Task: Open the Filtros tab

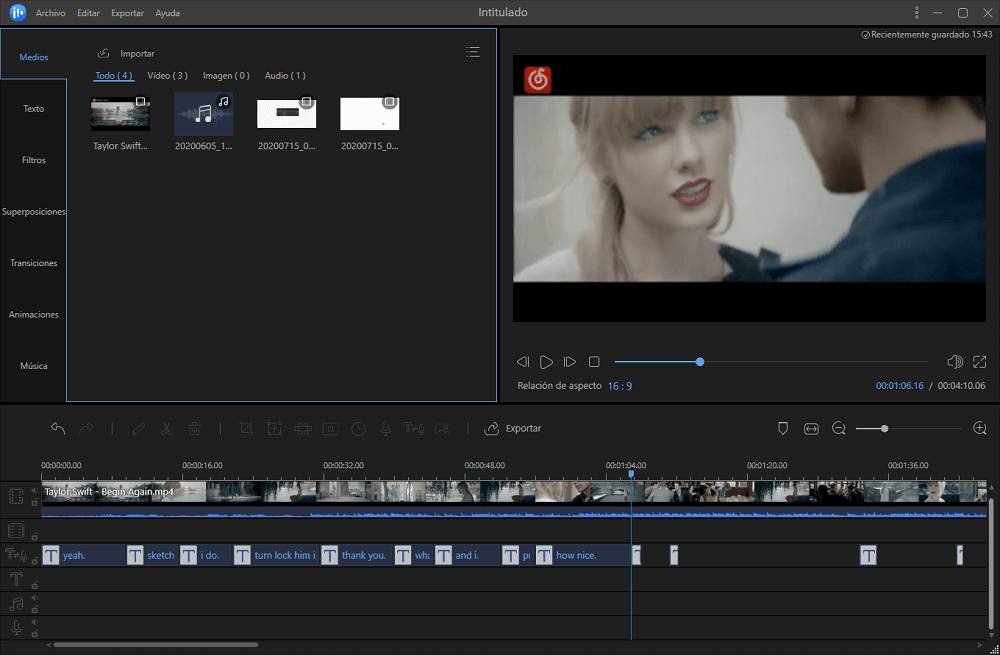Action: (34, 160)
